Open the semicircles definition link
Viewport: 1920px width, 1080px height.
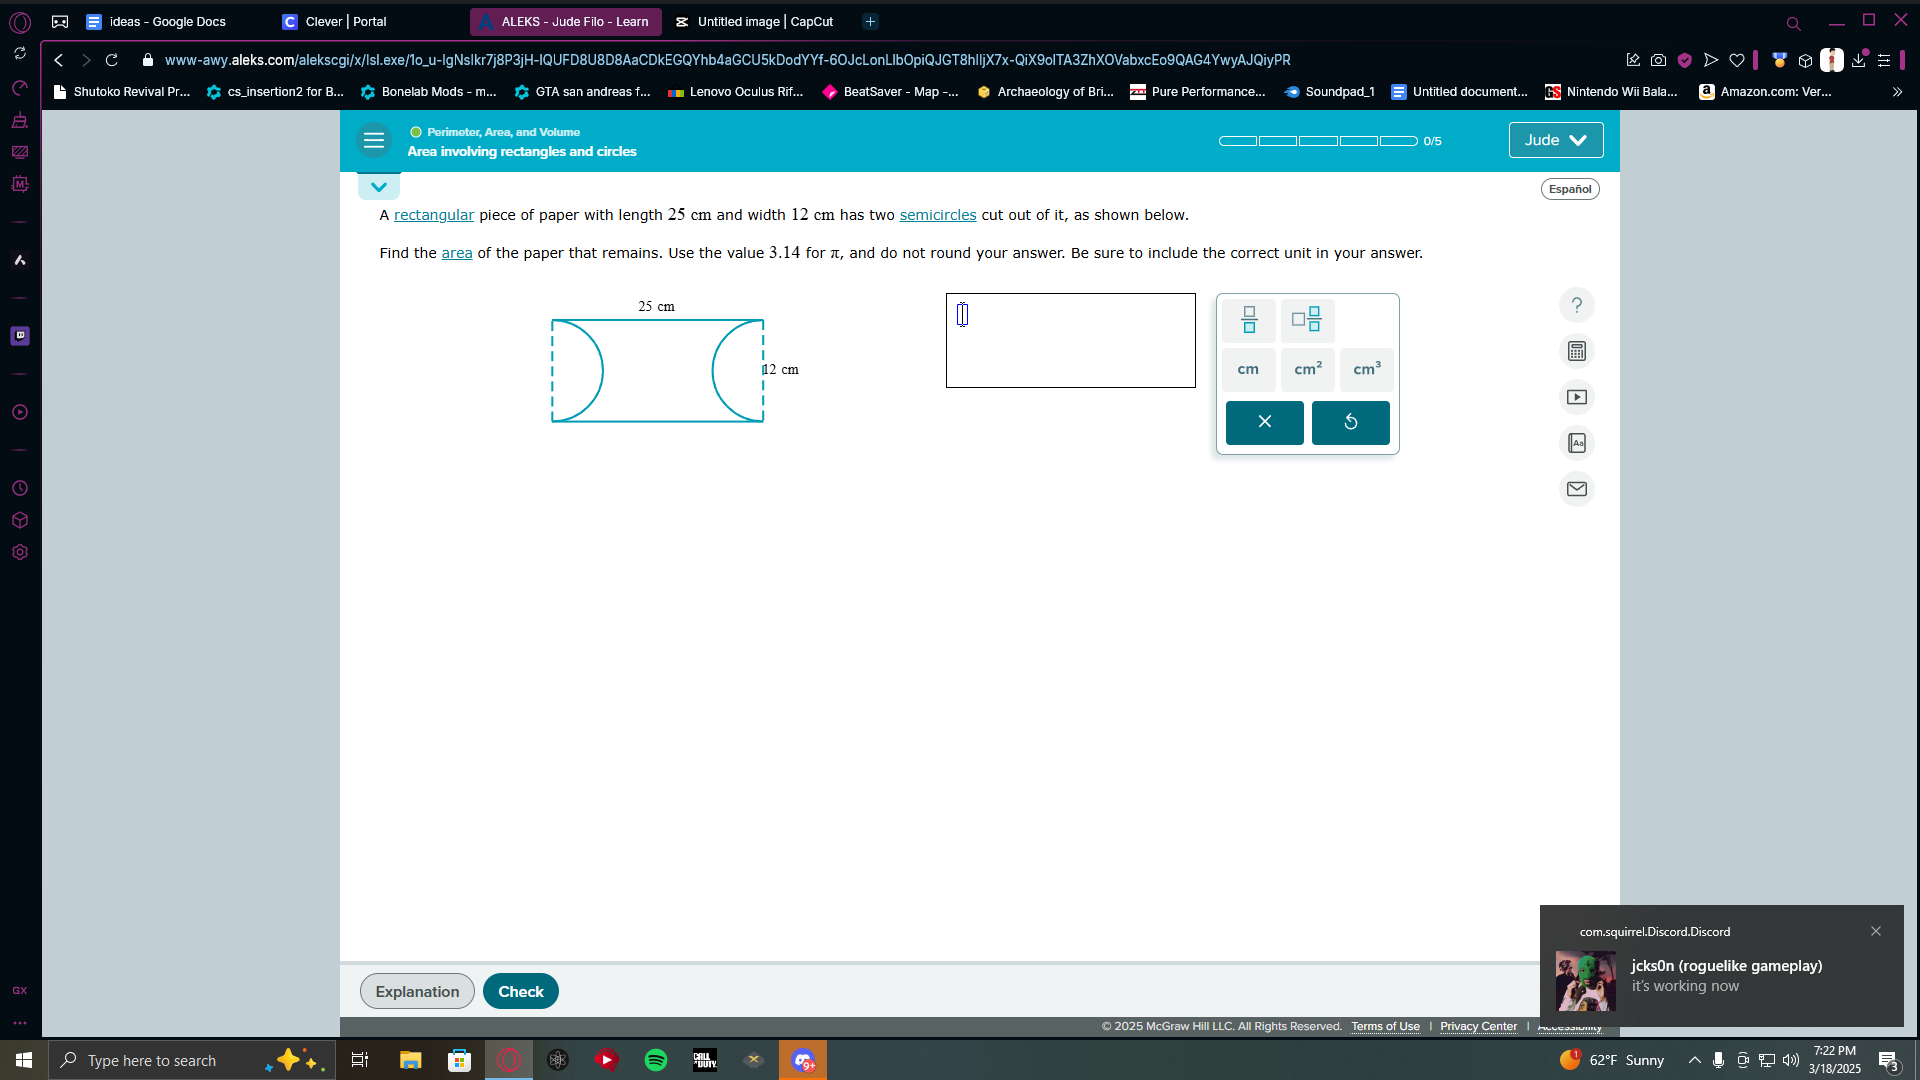pos(937,215)
